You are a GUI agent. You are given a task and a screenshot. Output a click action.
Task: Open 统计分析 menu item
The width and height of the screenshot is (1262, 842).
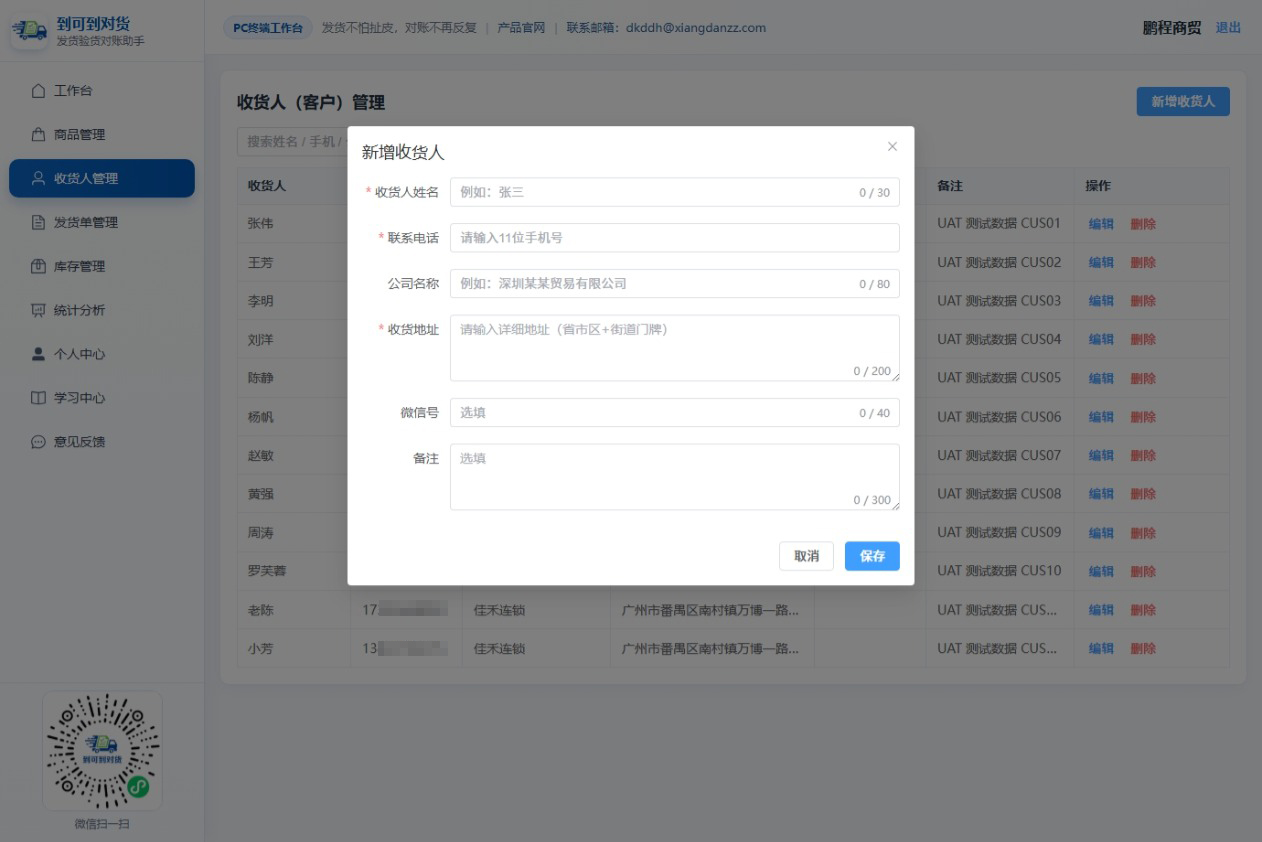[102, 311]
